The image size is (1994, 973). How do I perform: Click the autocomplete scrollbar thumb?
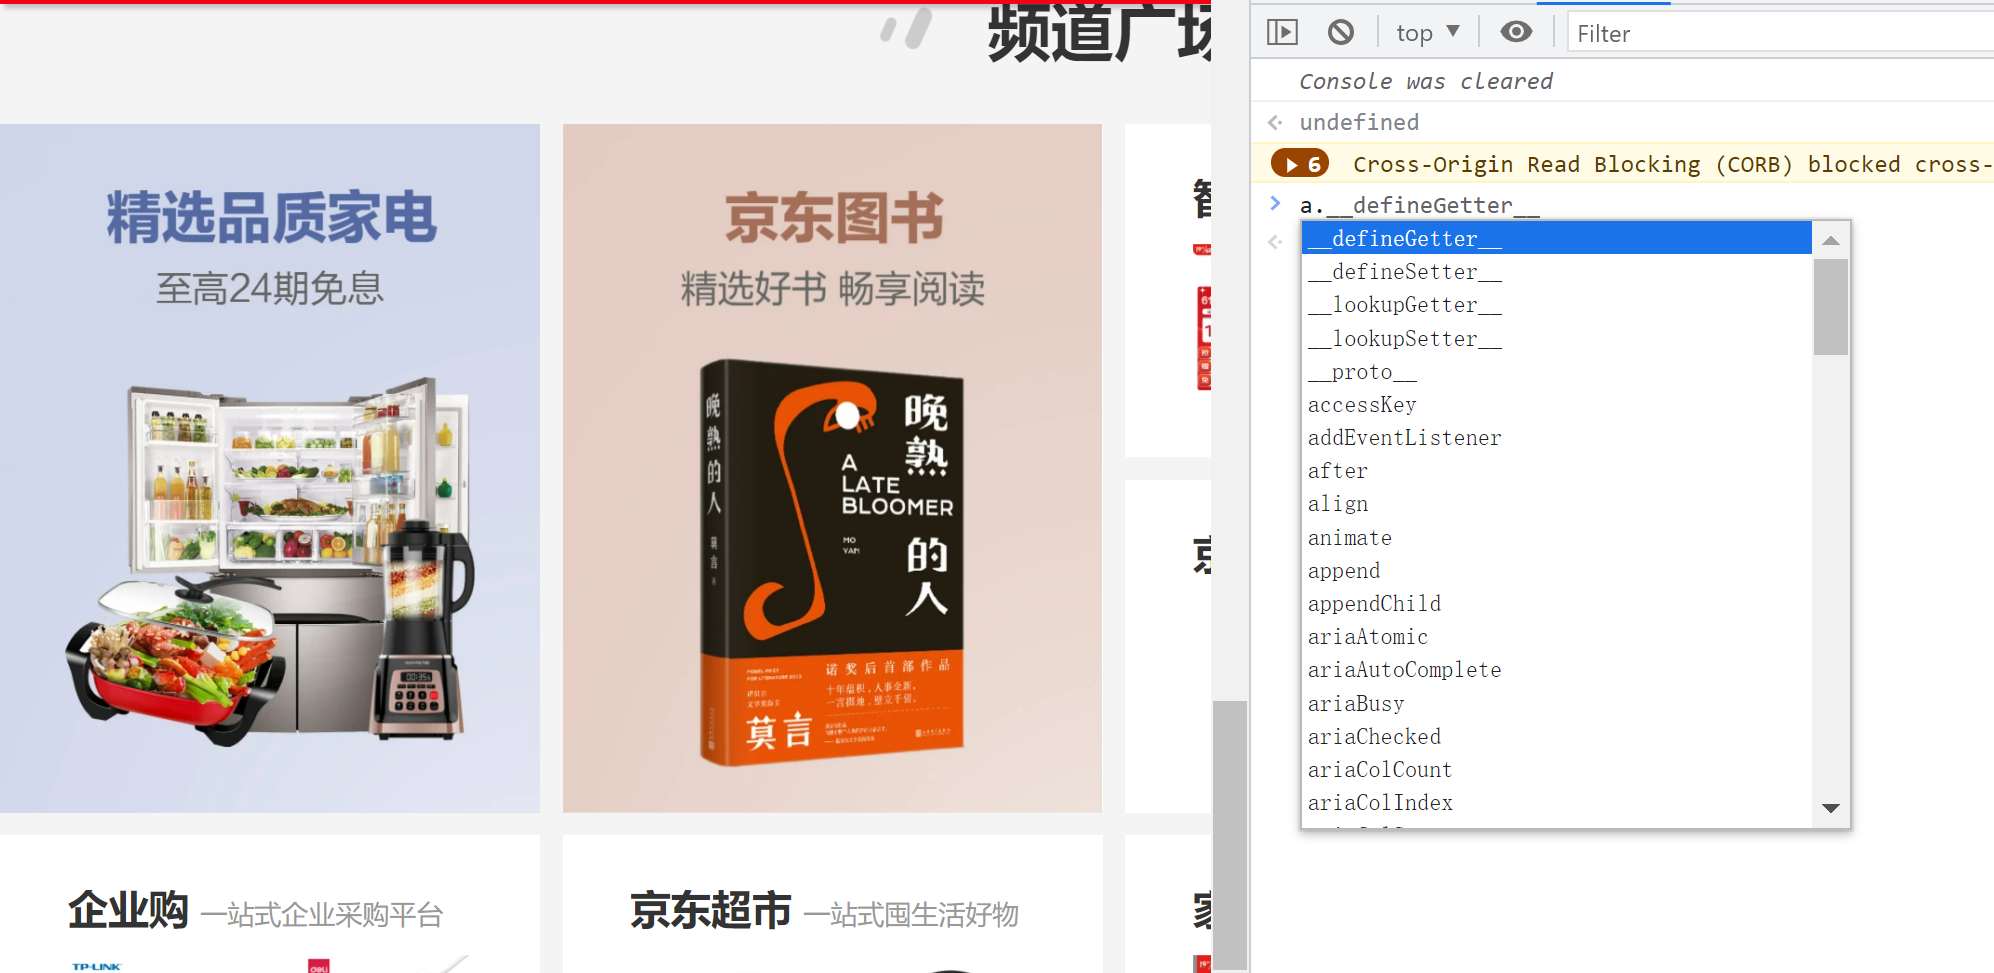point(1831,307)
